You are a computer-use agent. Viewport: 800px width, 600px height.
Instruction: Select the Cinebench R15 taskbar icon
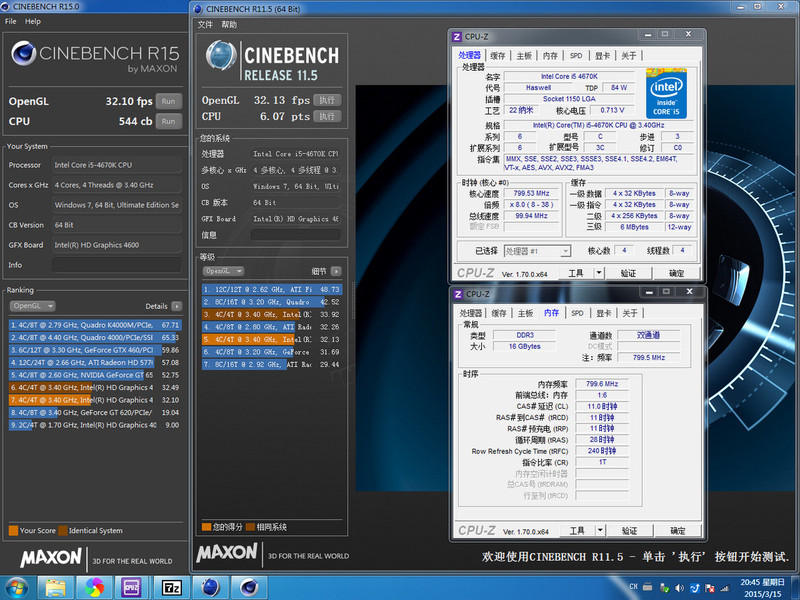click(249, 586)
